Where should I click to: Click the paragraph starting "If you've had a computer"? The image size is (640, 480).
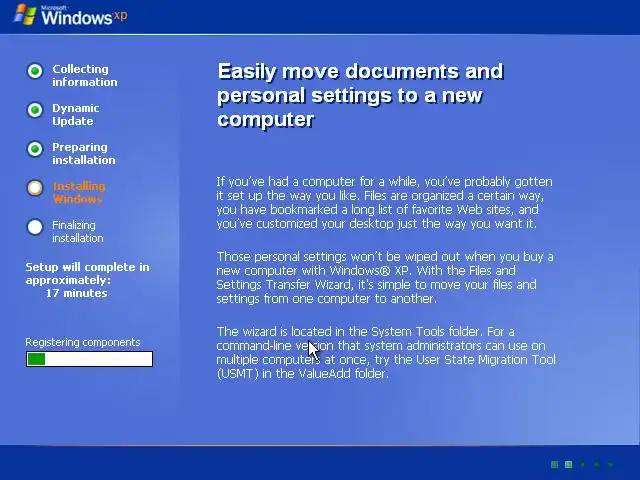click(x=384, y=203)
